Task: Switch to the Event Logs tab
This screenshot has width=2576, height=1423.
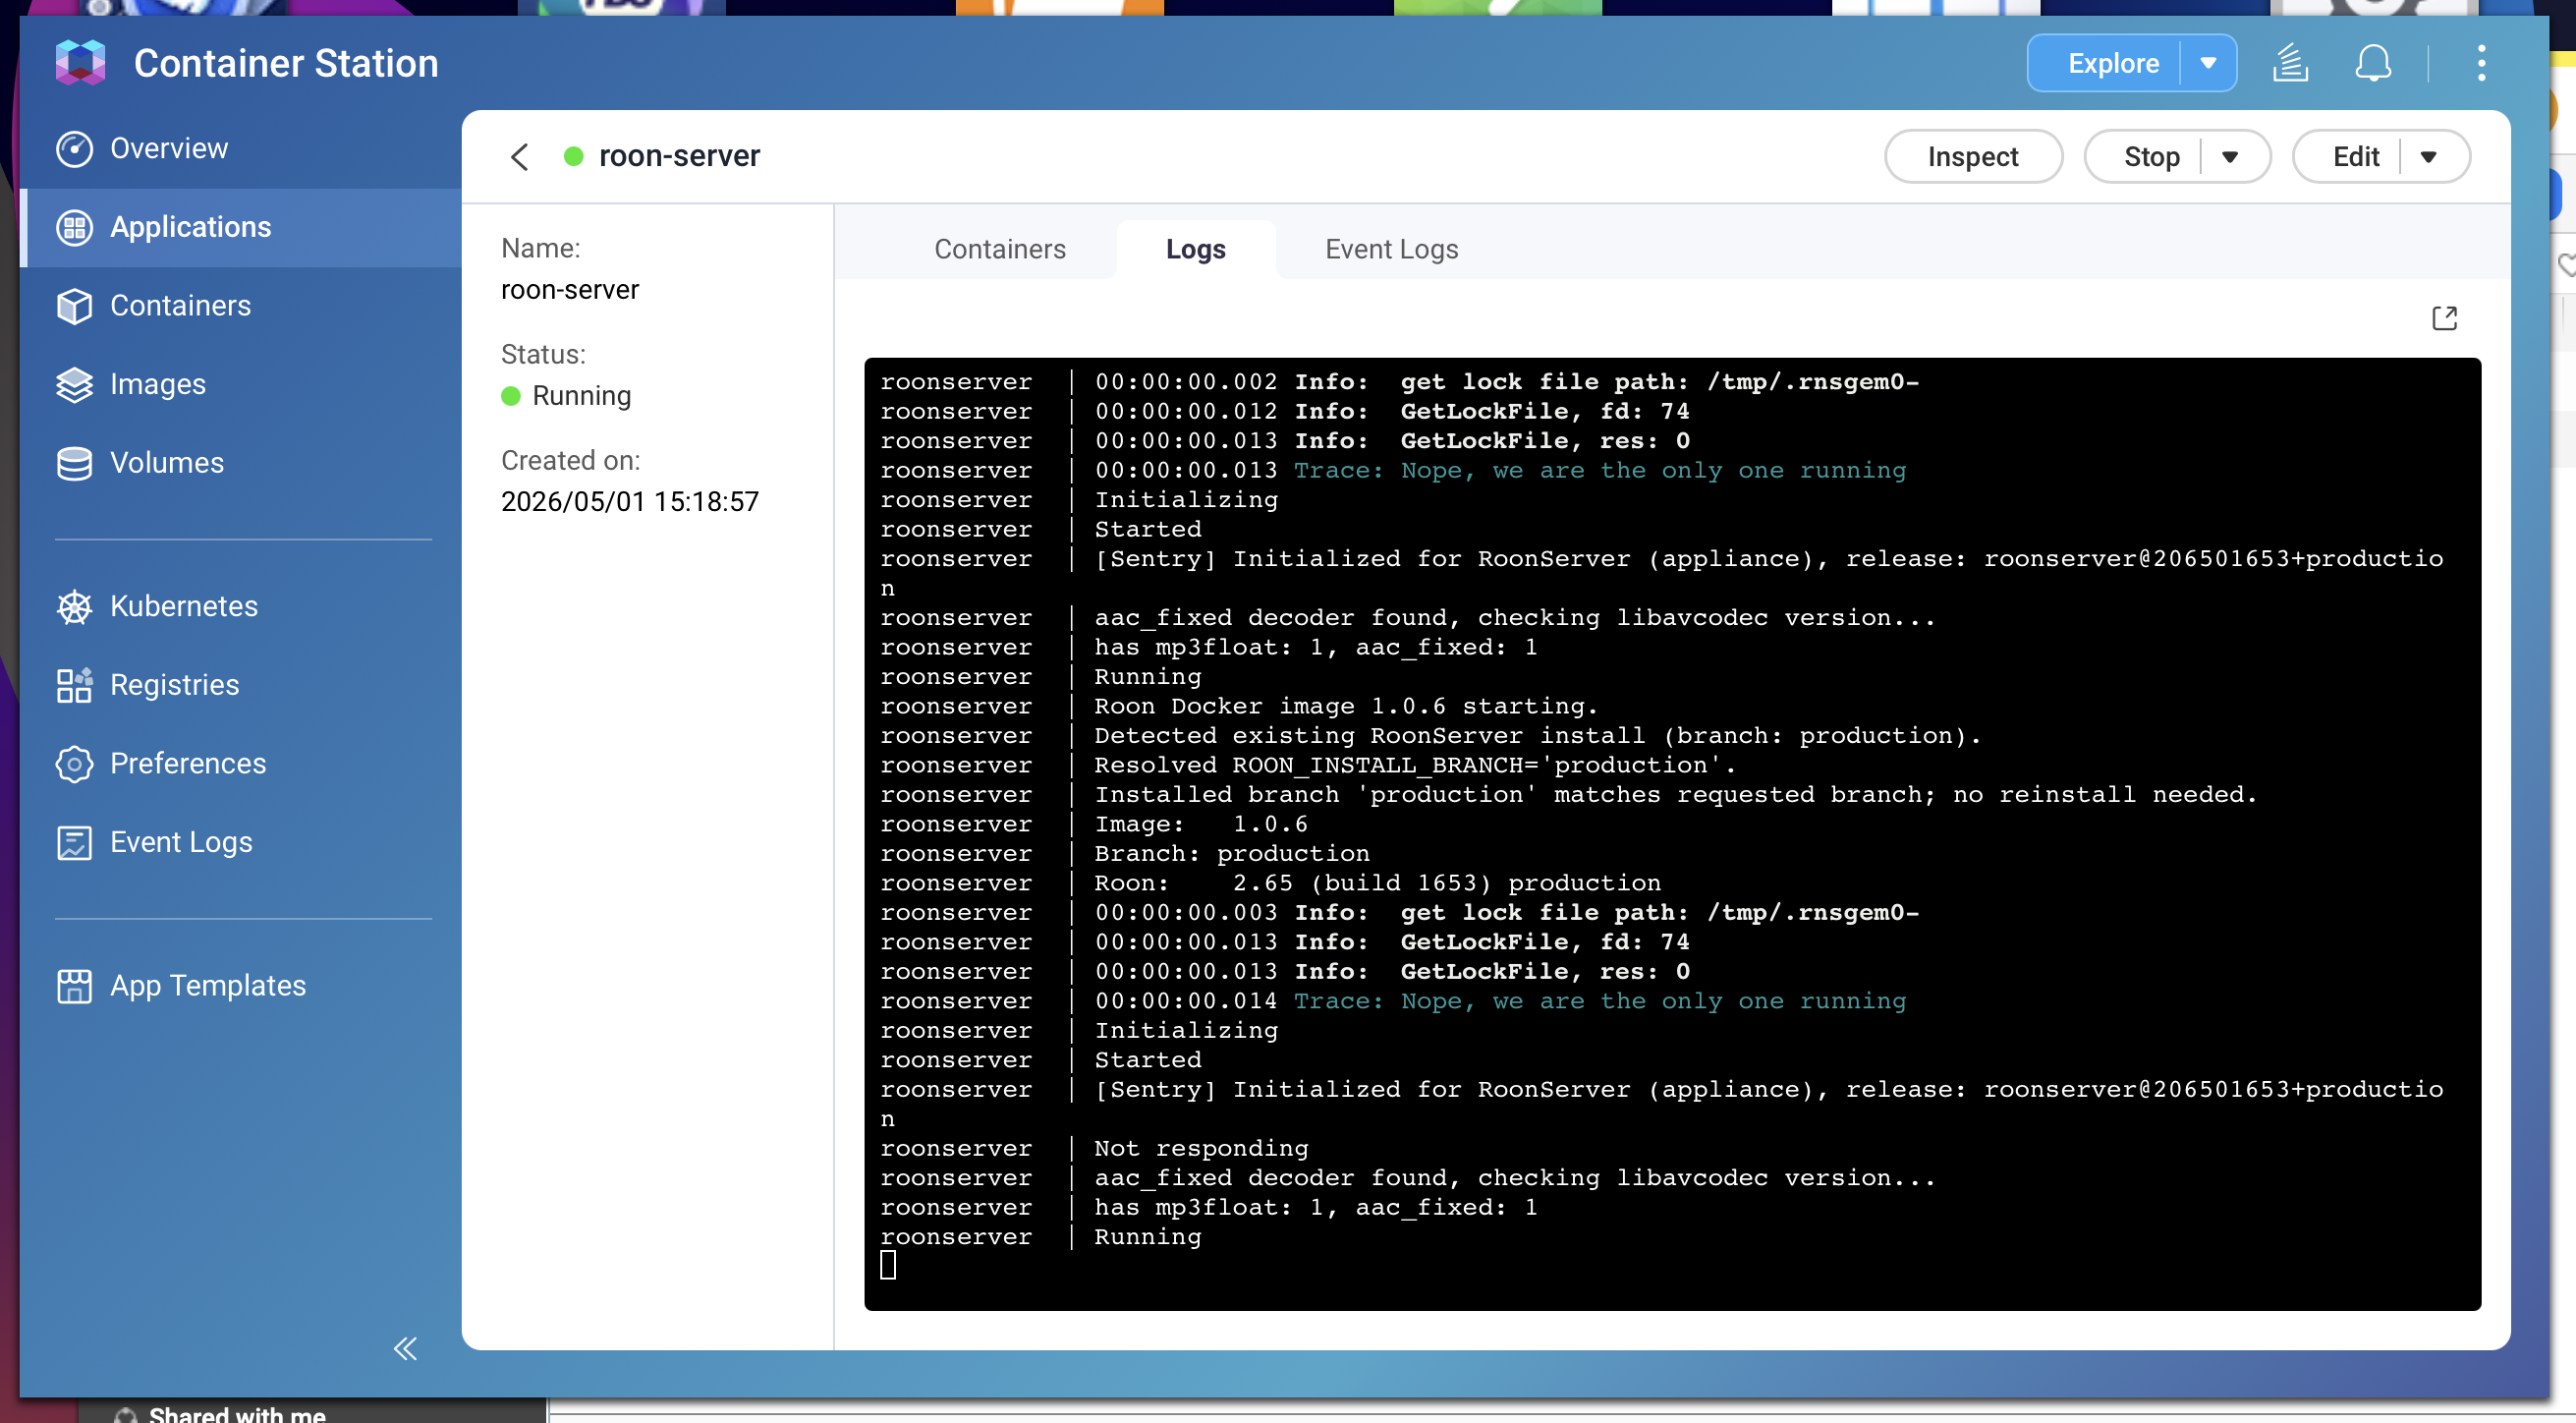Action: (x=1391, y=249)
